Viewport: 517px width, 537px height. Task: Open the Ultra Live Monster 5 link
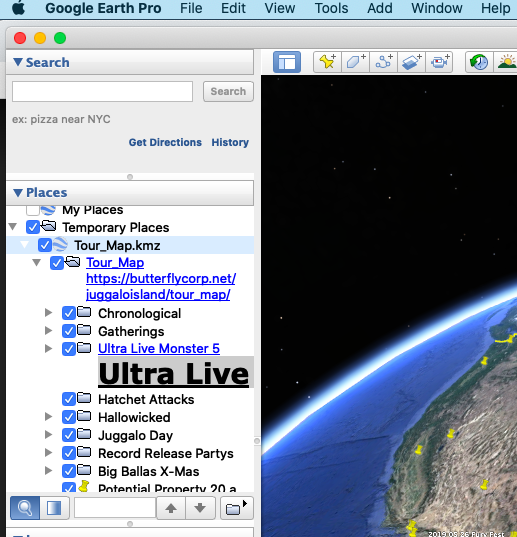(x=159, y=349)
